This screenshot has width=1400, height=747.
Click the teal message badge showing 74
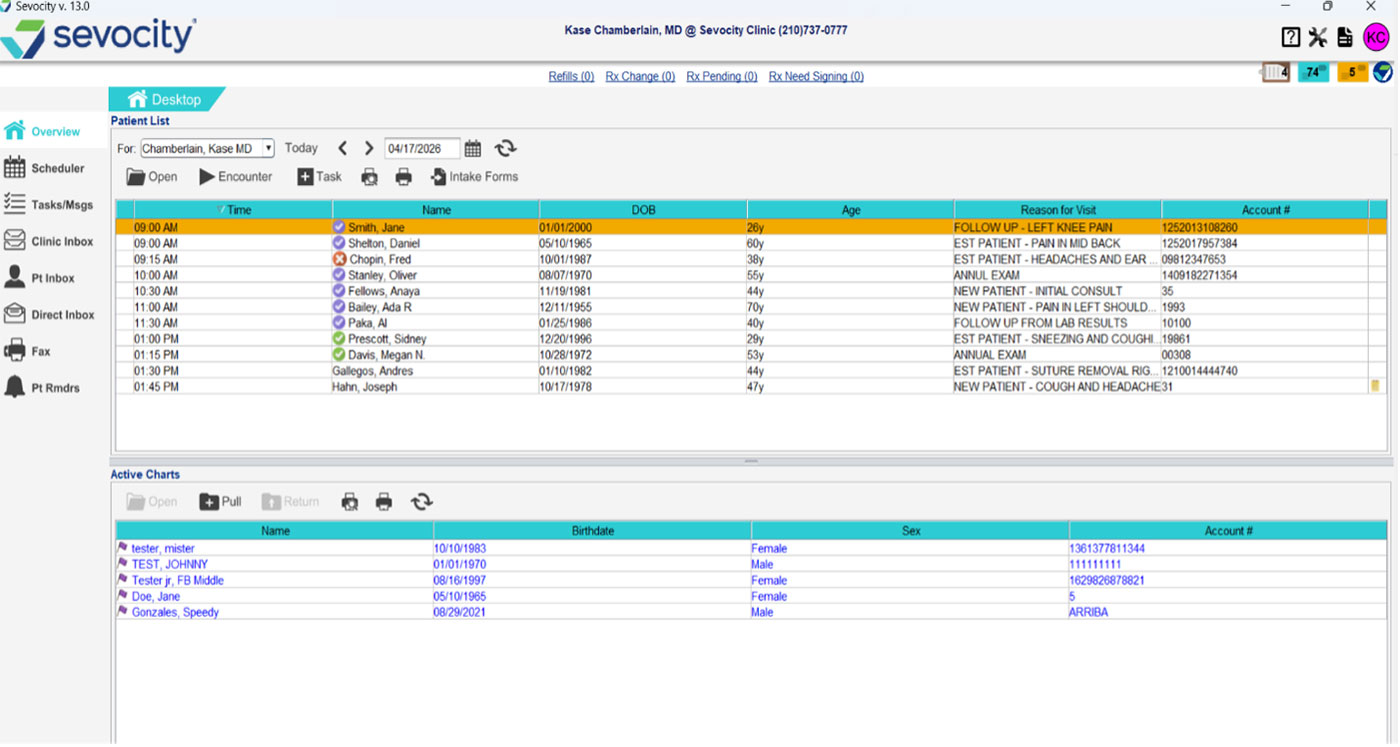1313,72
